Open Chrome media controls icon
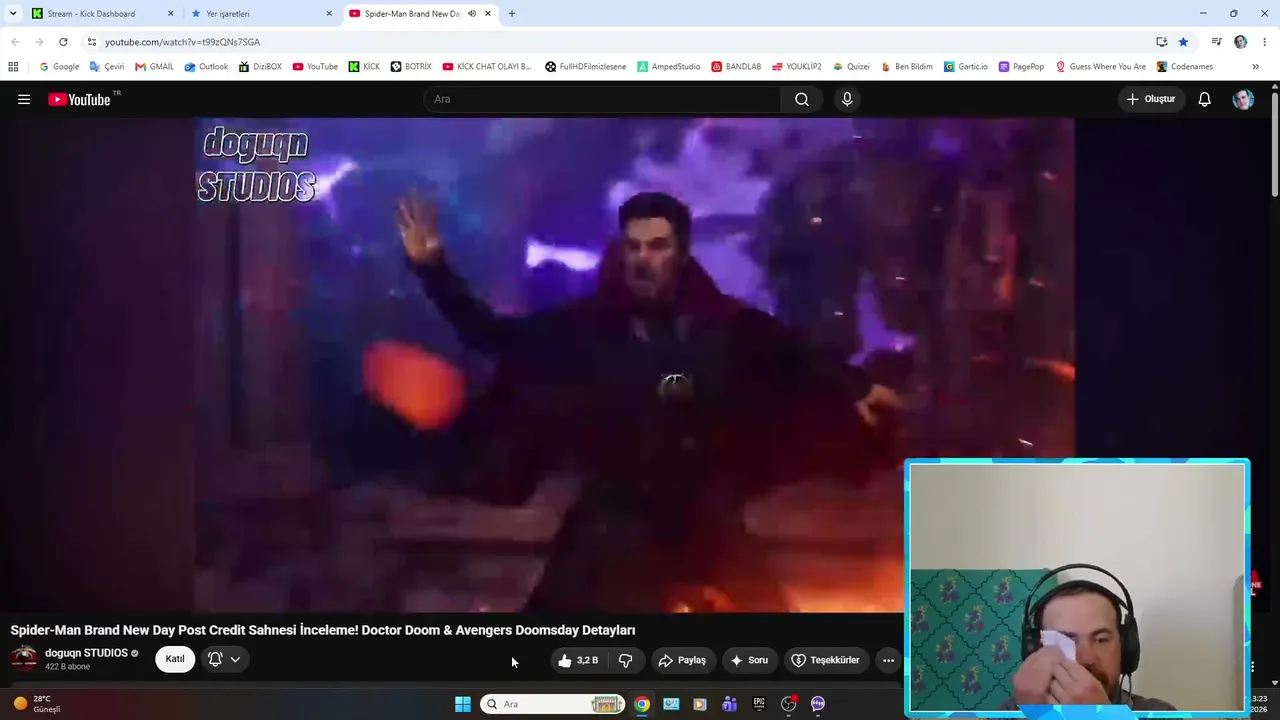This screenshot has width=1280, height=720. 1216,42
